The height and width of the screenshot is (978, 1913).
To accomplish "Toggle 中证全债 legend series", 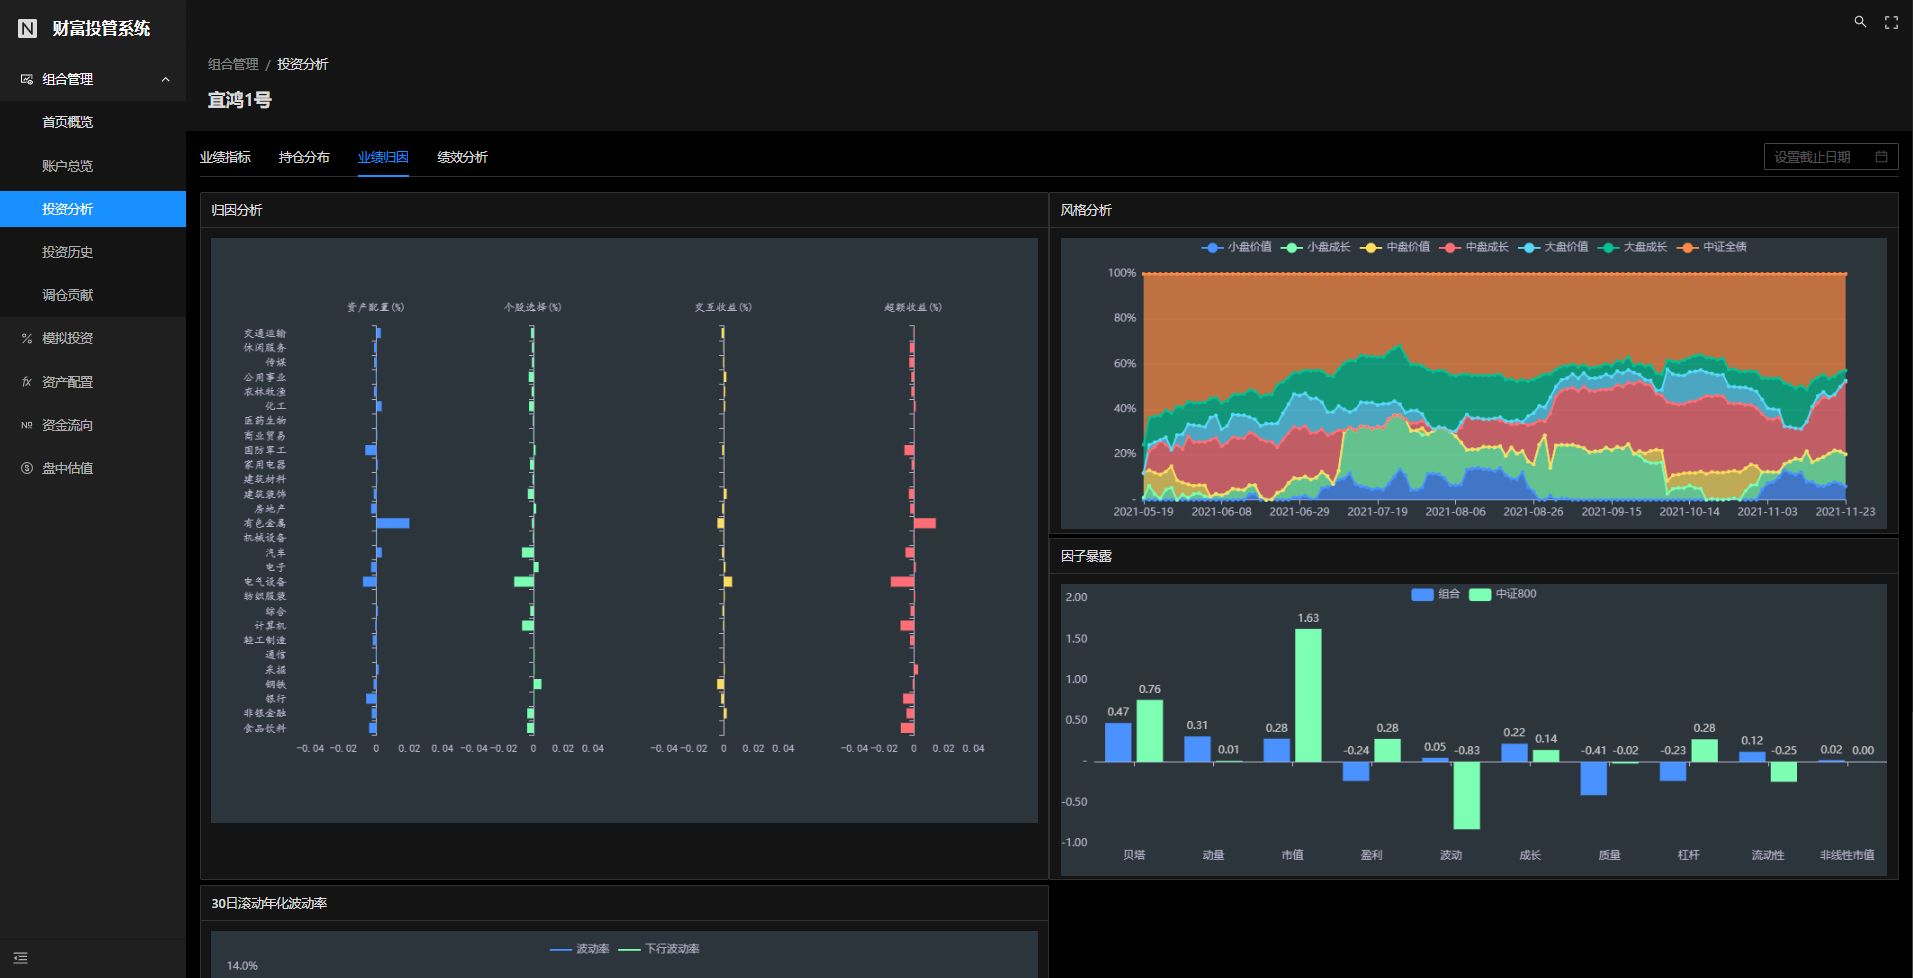I will [x=1712, y=247].
